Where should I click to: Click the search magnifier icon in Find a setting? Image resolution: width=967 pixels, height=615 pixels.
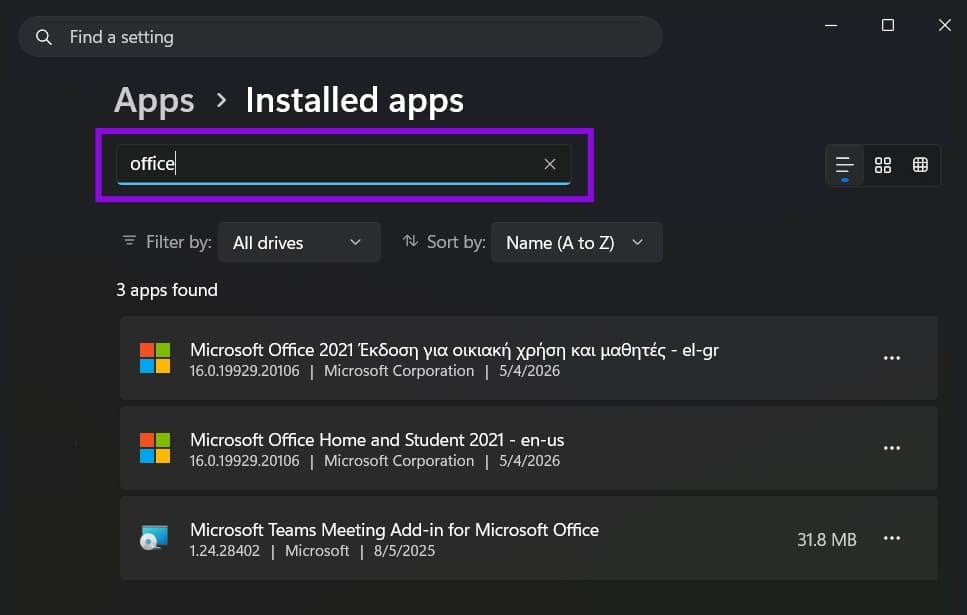coord(44,37)
